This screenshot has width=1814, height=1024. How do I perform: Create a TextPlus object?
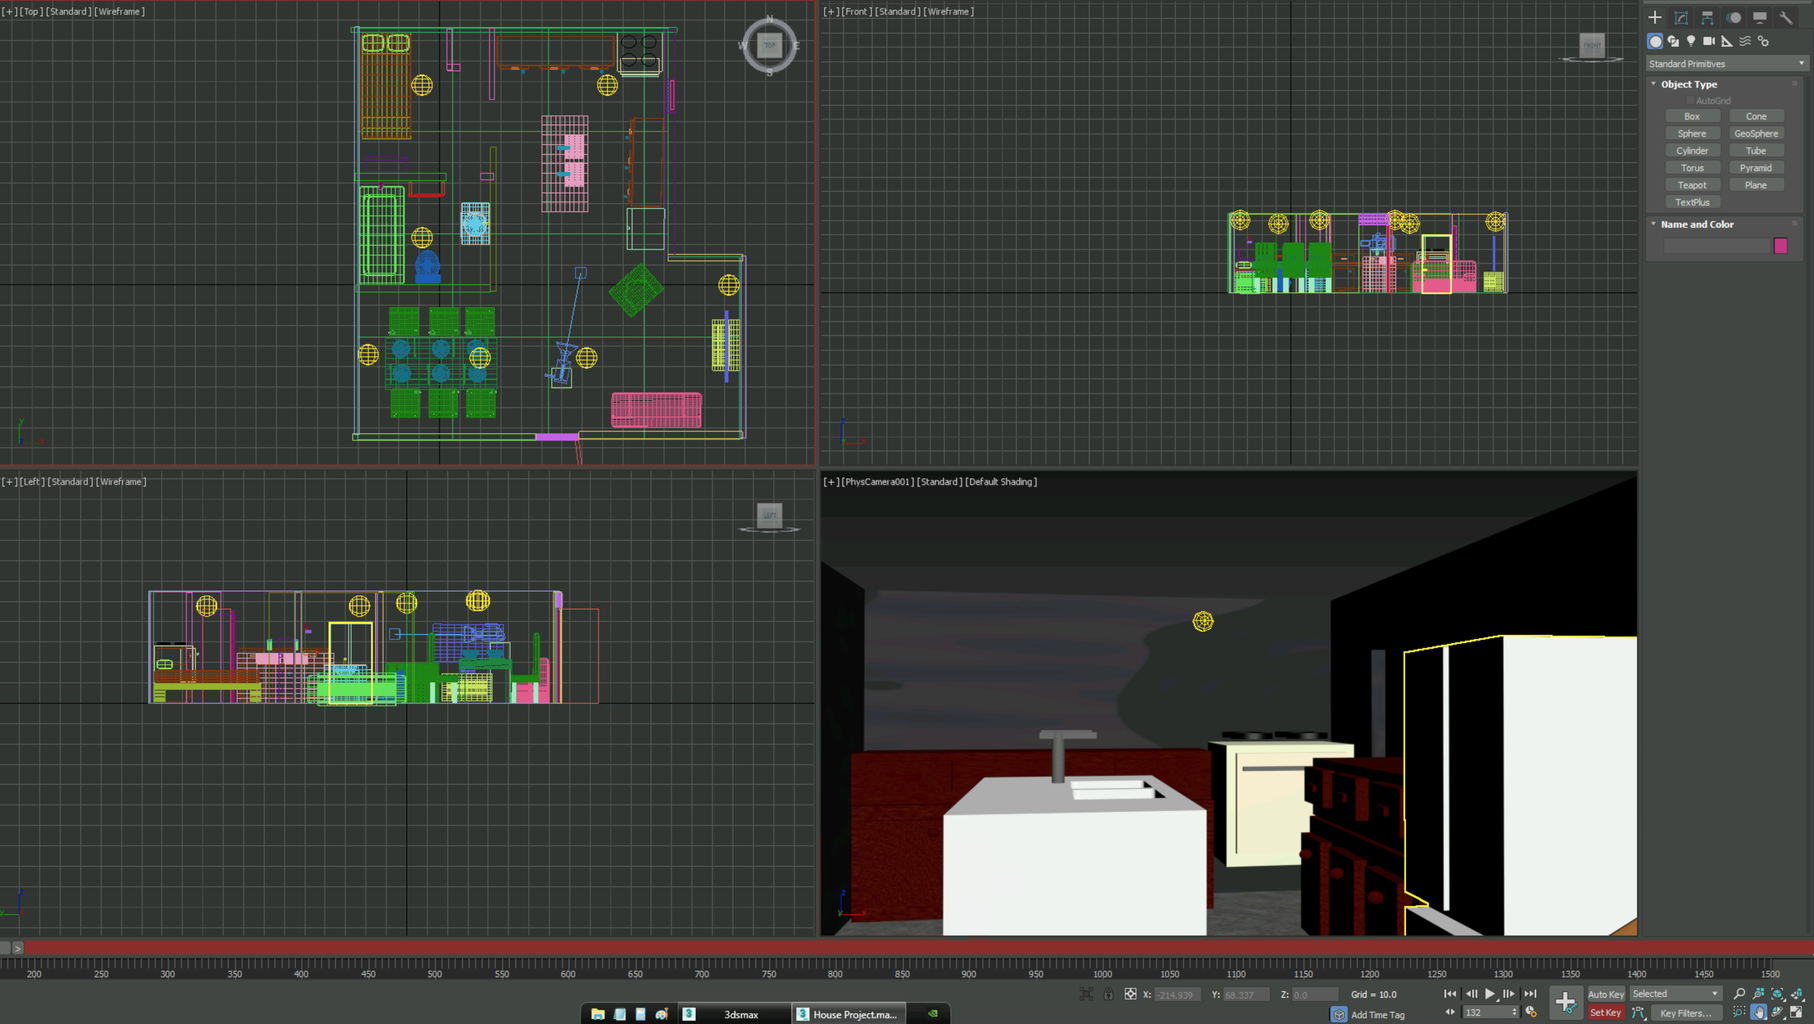coord(1692,202)
